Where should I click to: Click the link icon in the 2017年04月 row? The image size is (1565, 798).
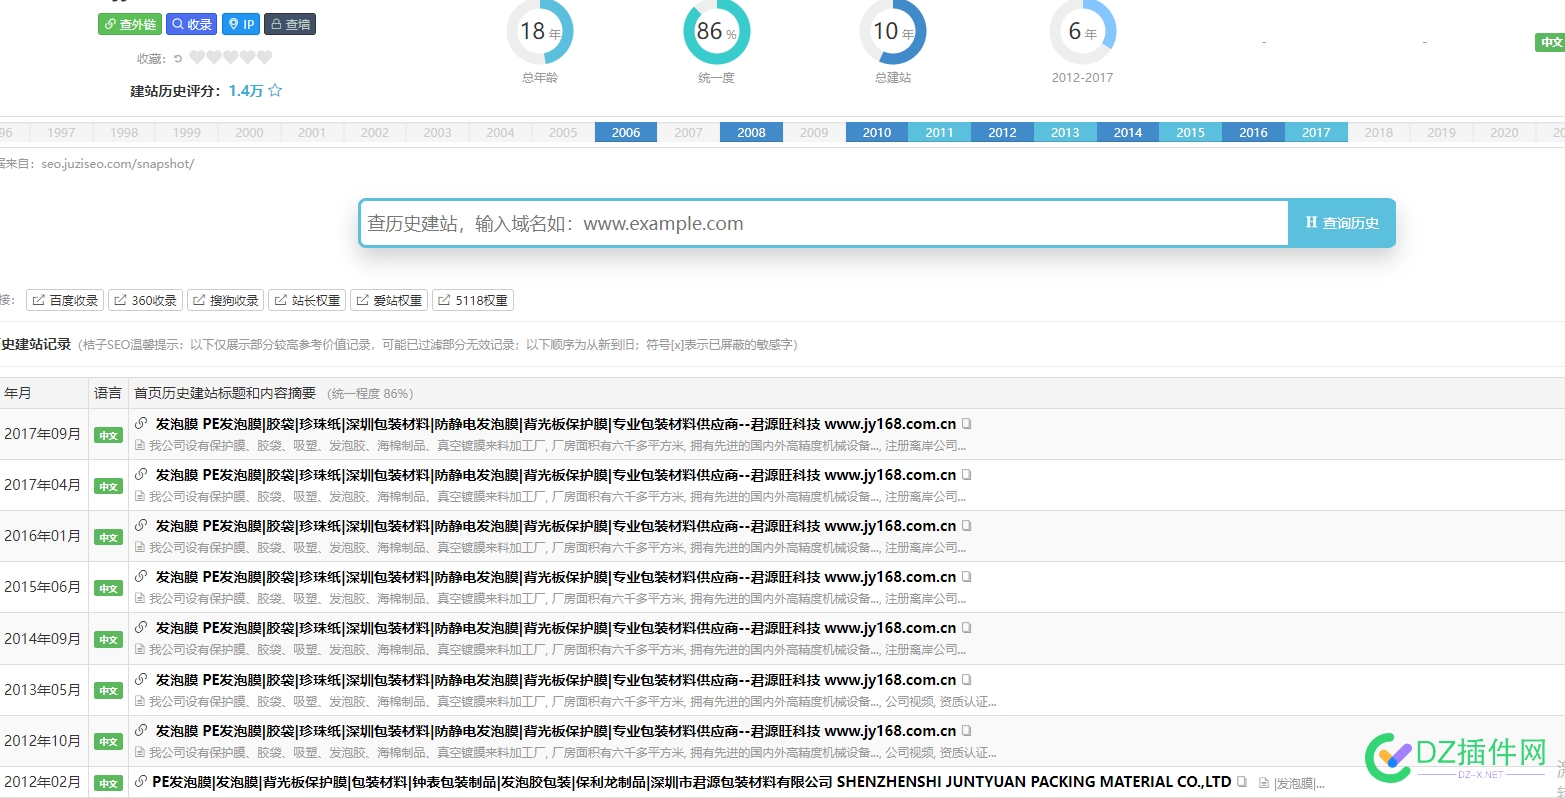141,474
